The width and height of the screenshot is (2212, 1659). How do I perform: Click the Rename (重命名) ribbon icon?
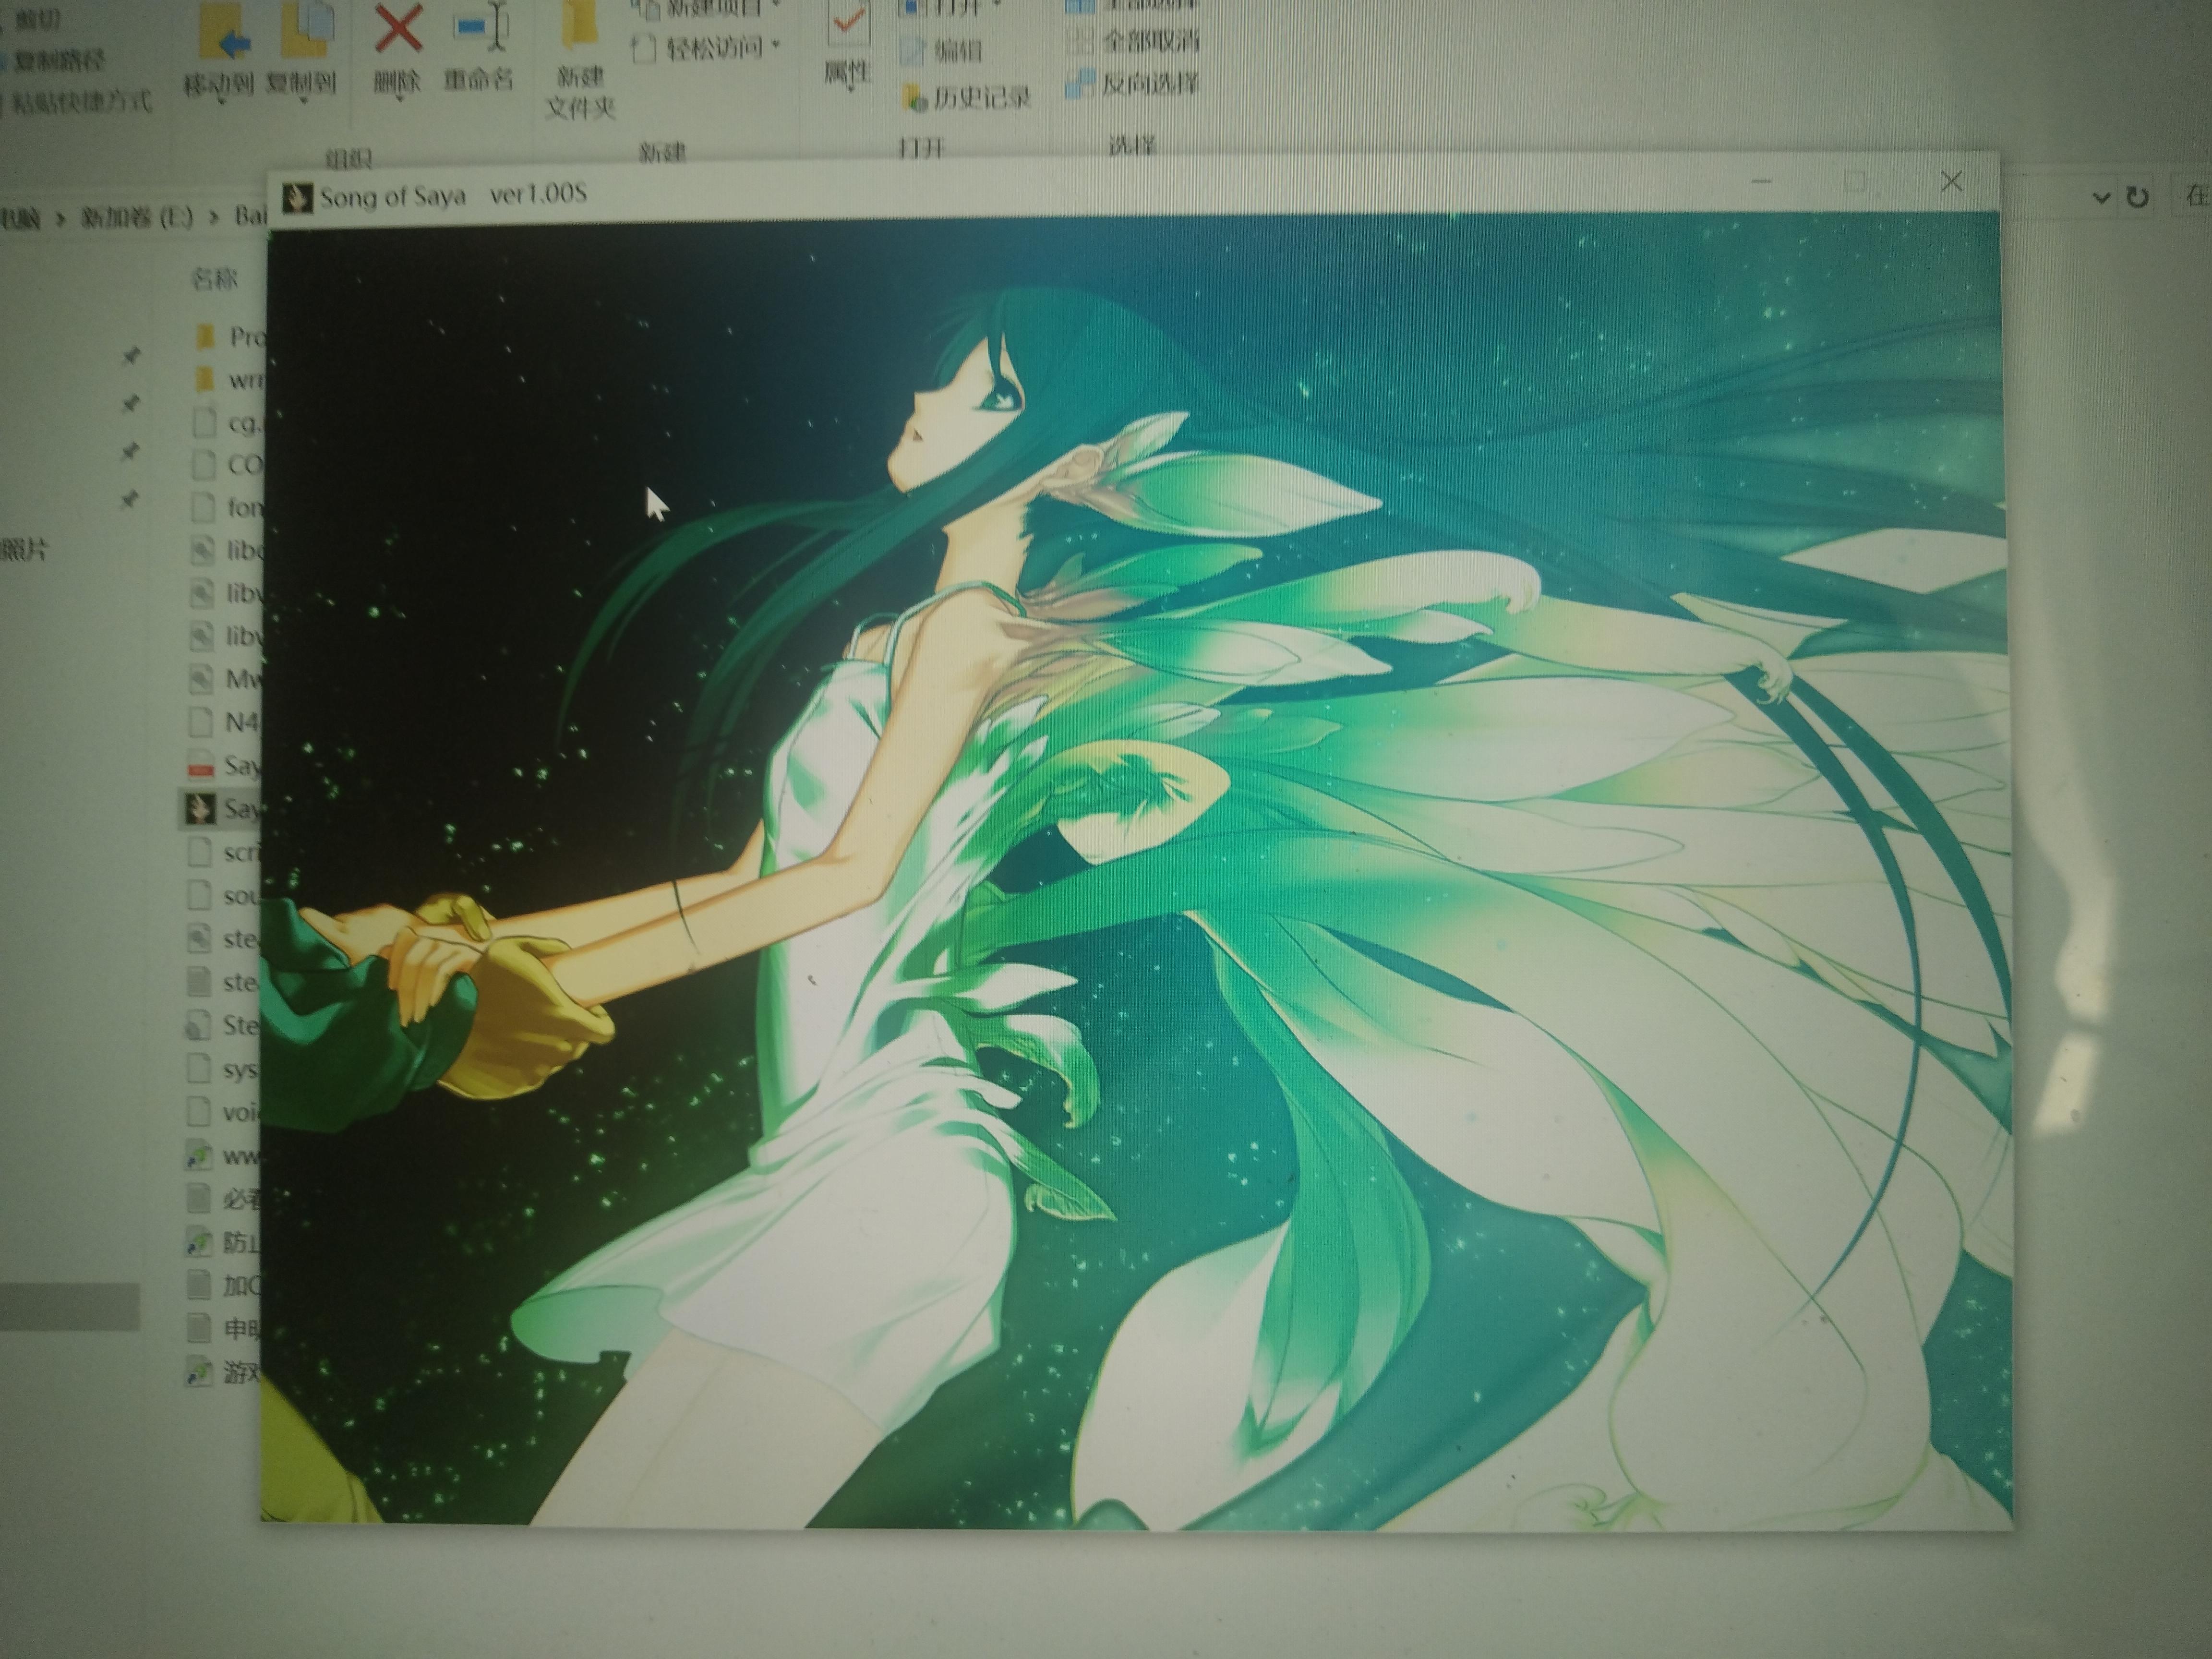click(x=481, y=26)
